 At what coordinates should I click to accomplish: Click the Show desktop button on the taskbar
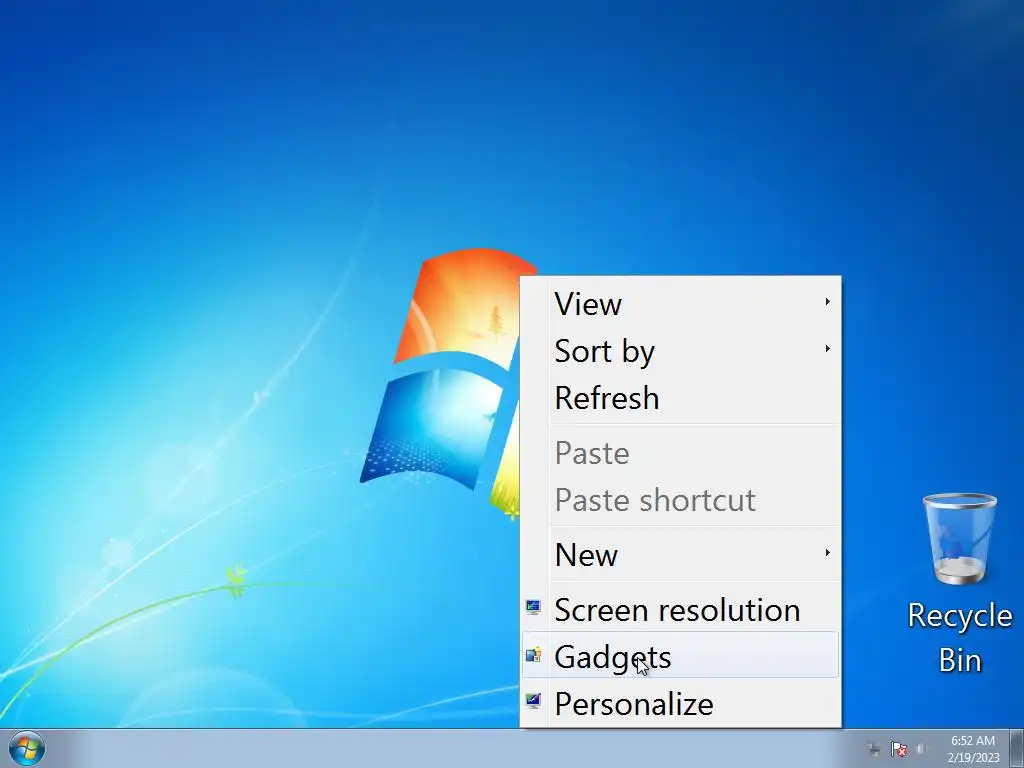1017,748
